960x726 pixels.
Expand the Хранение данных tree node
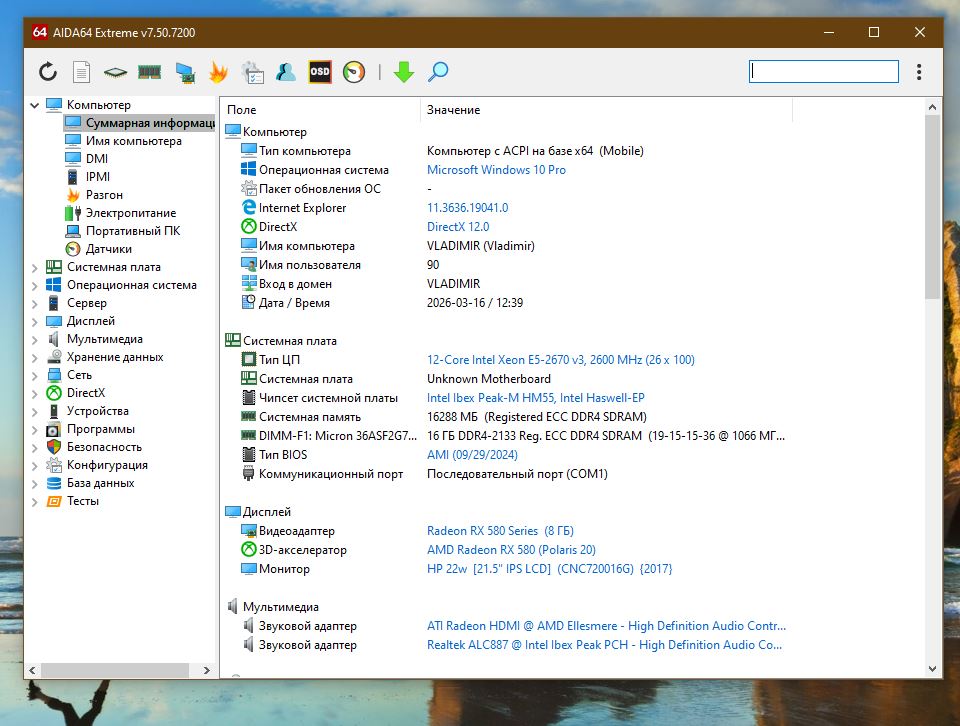pyautogui.click(x=35, y=357)
